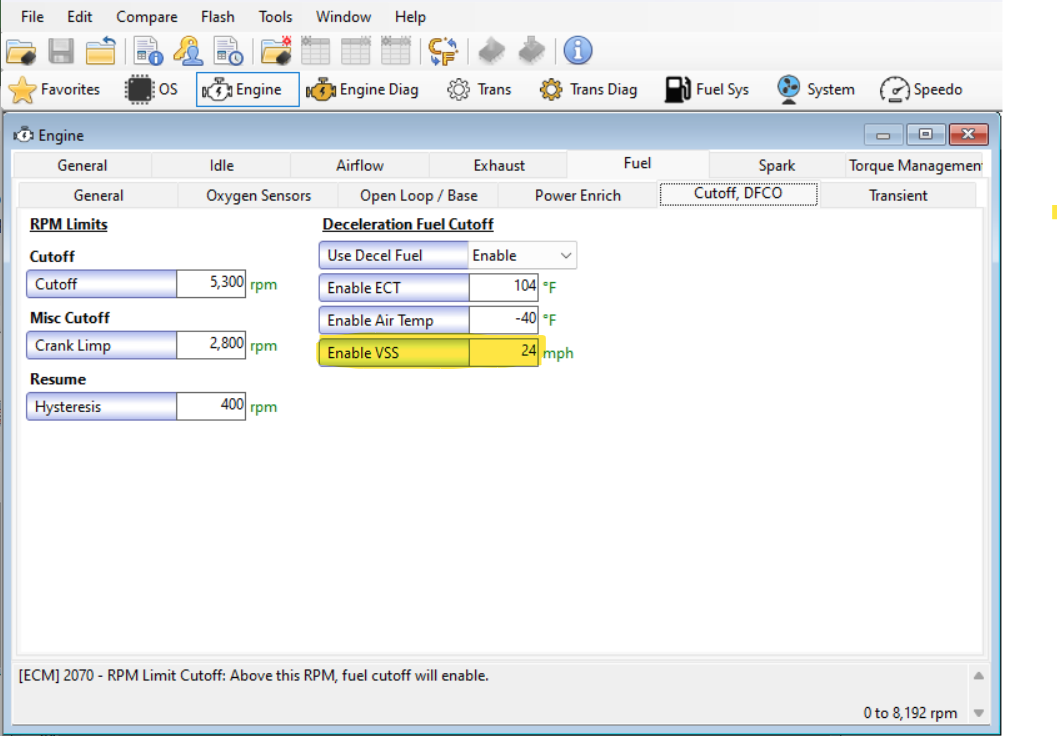Expand the Use Decel Fuel dropdown
This screenshot has width=1058, height=736.
click(566, 256)
